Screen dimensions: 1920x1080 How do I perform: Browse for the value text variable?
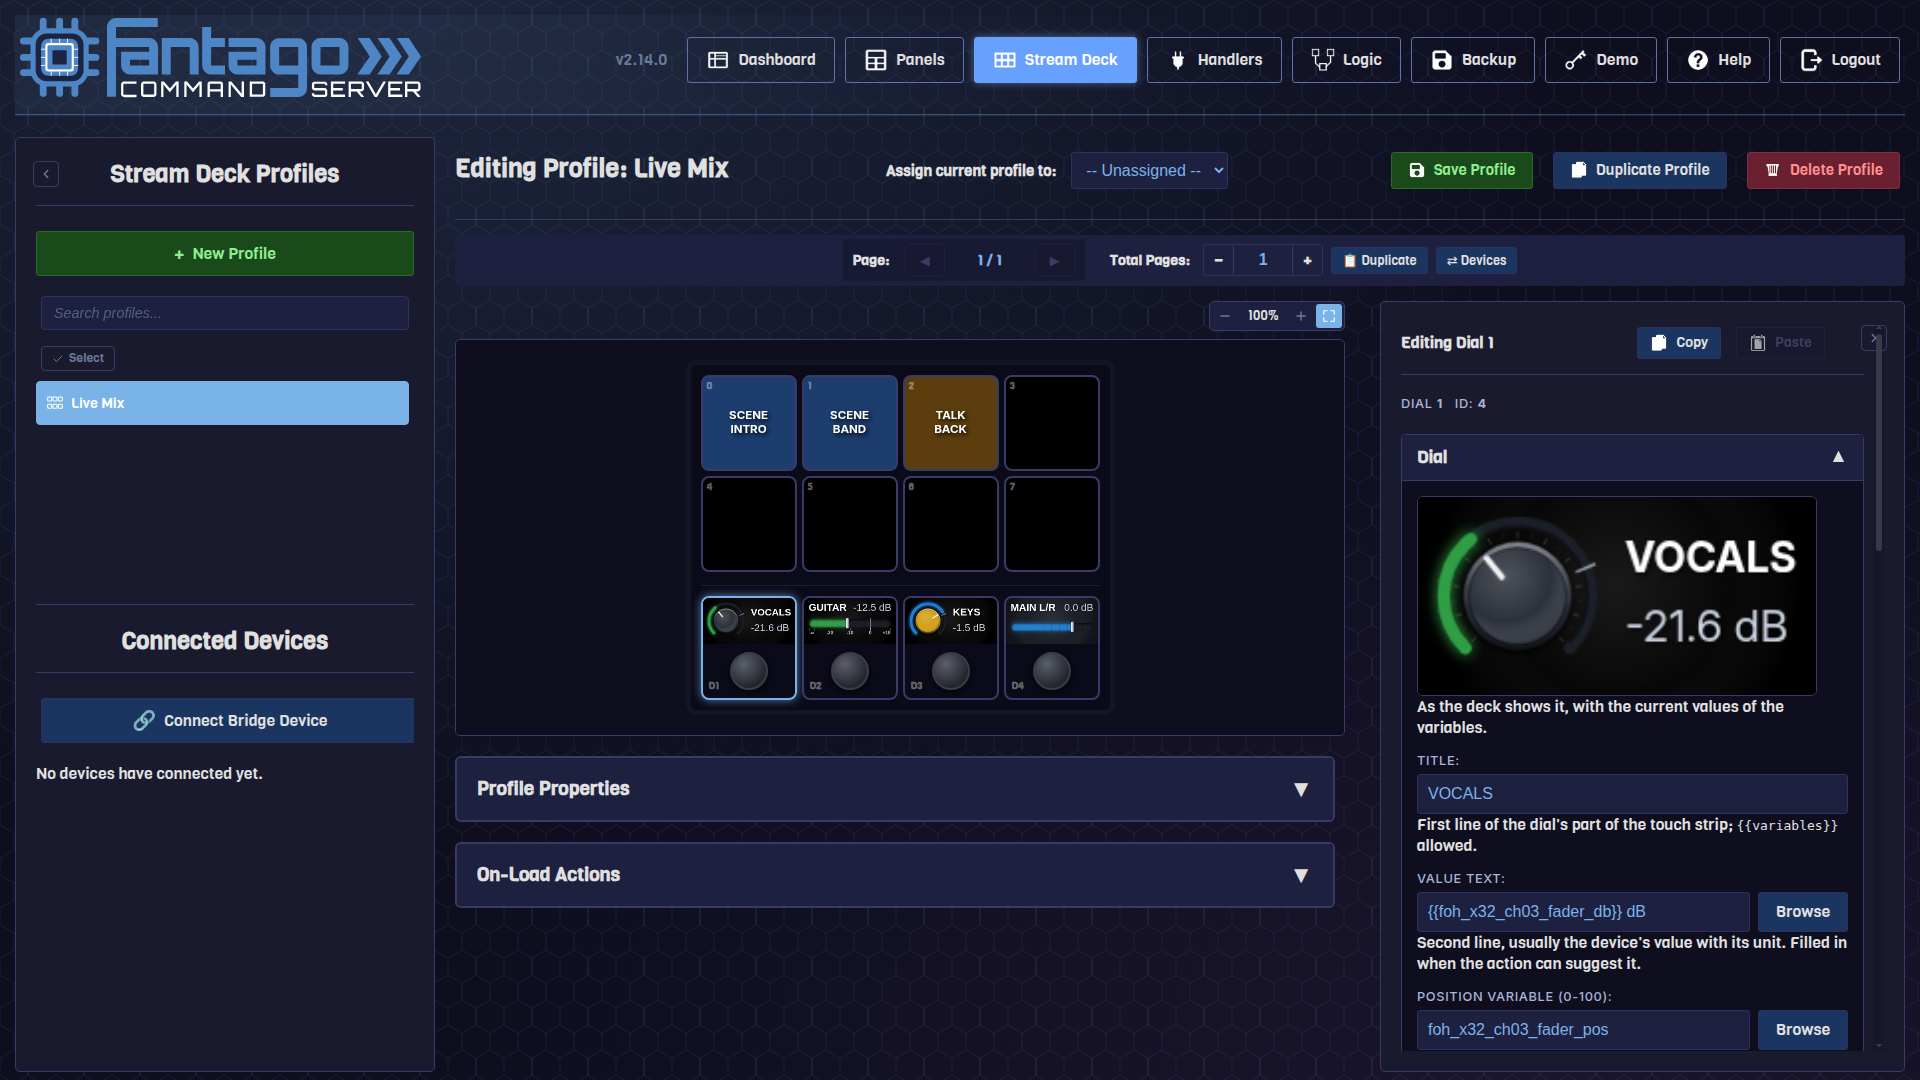[1803, 912]
